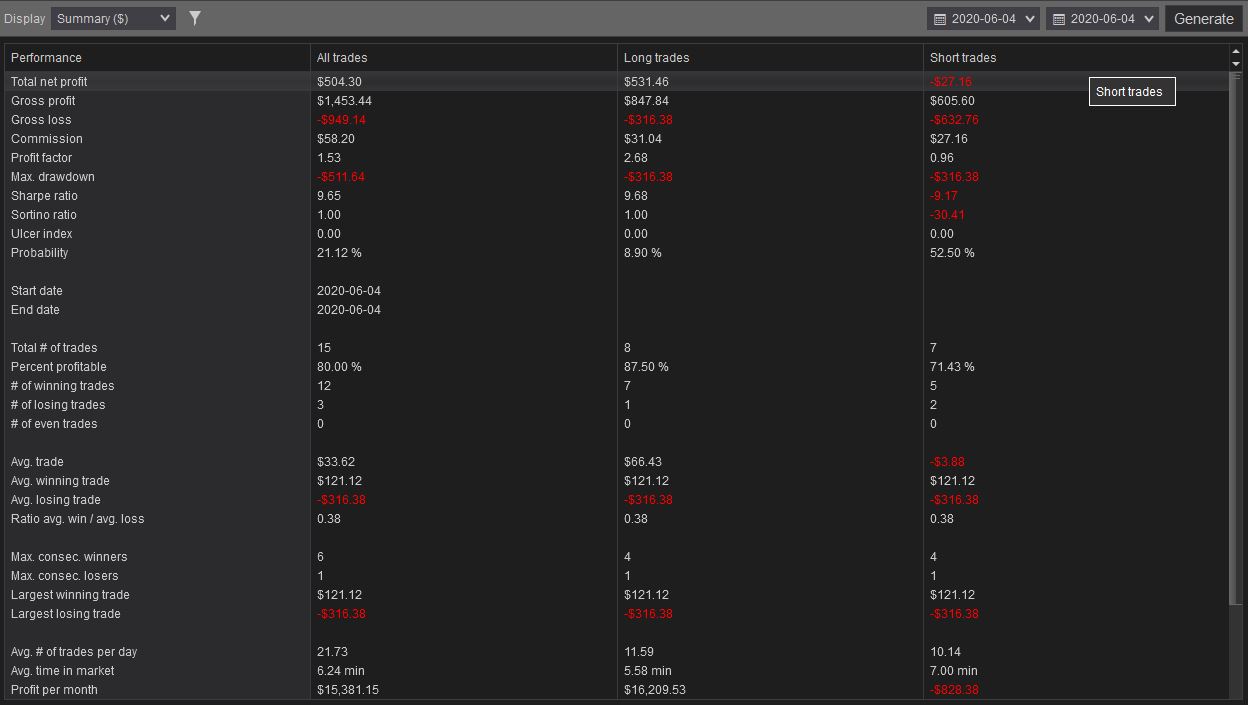Open the start date picker dropdown
1248x705 pixels.
pos(984,19)
